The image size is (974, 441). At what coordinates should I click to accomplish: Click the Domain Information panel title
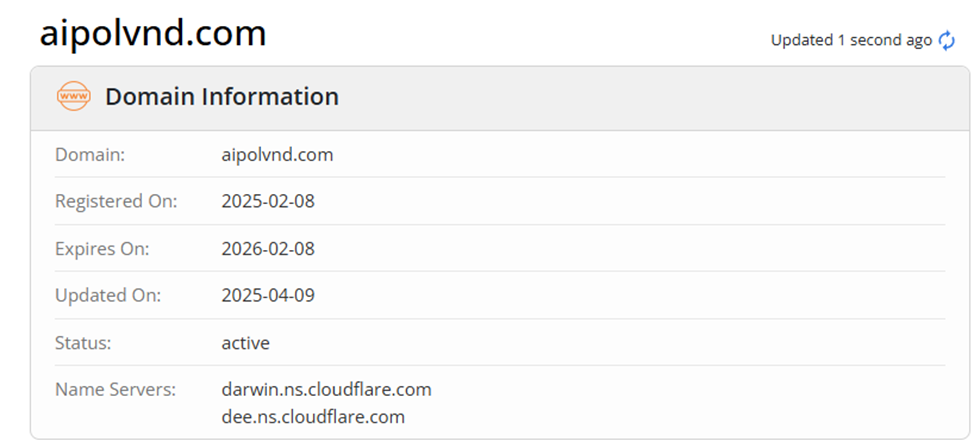coord(222,97)
